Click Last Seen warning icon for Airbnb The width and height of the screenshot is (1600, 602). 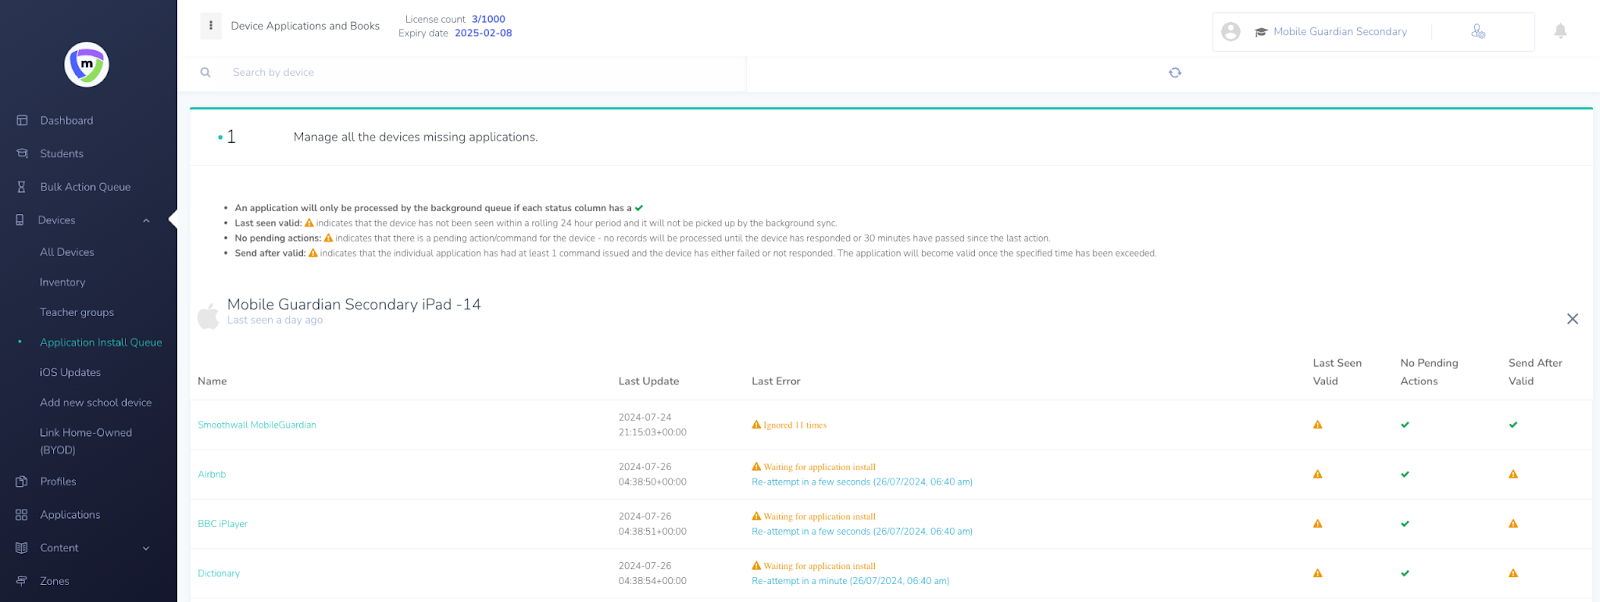1318,474
